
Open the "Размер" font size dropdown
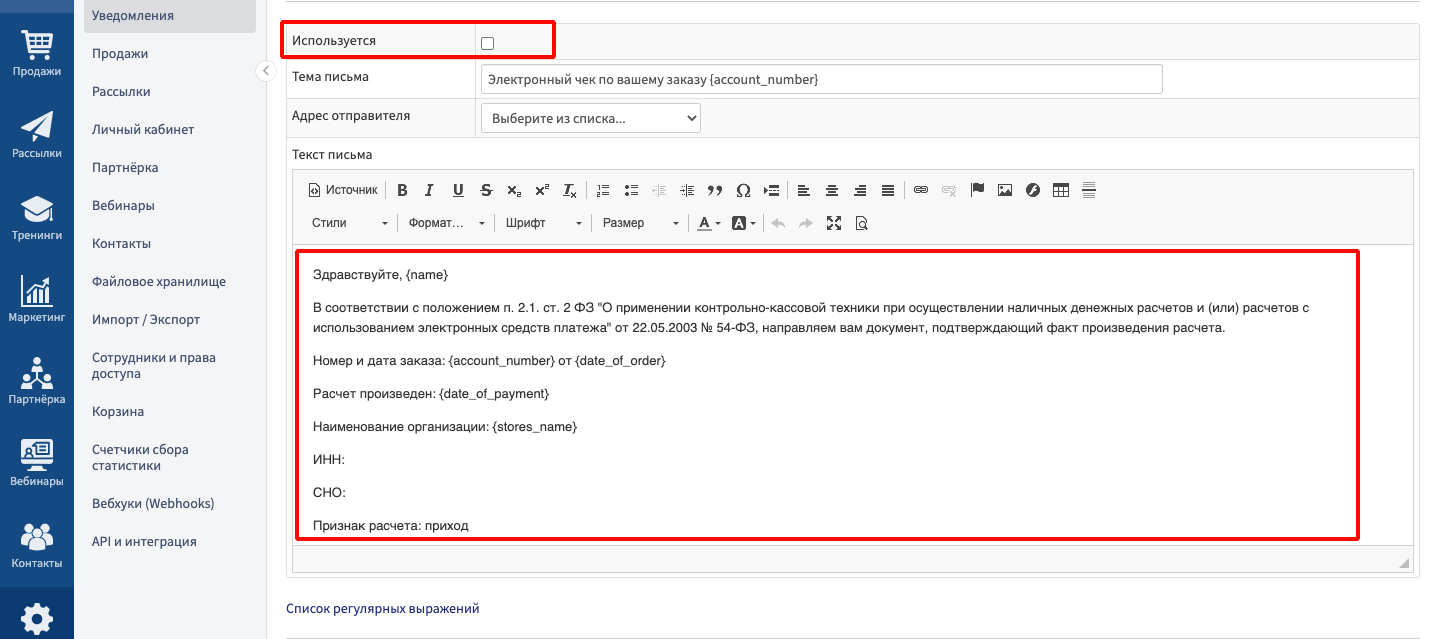pyautogui.click(x=640, y=223)
